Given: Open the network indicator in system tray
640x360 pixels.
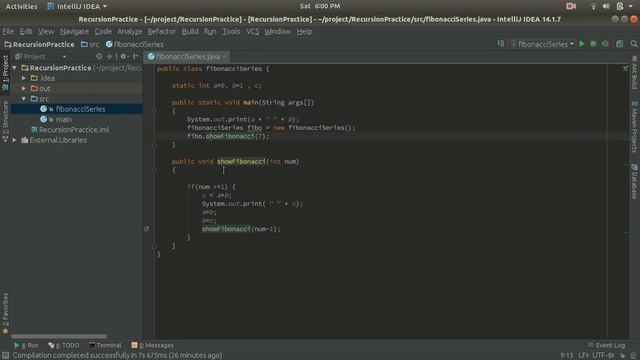Looking at the screenshot, I should [593, 6].
